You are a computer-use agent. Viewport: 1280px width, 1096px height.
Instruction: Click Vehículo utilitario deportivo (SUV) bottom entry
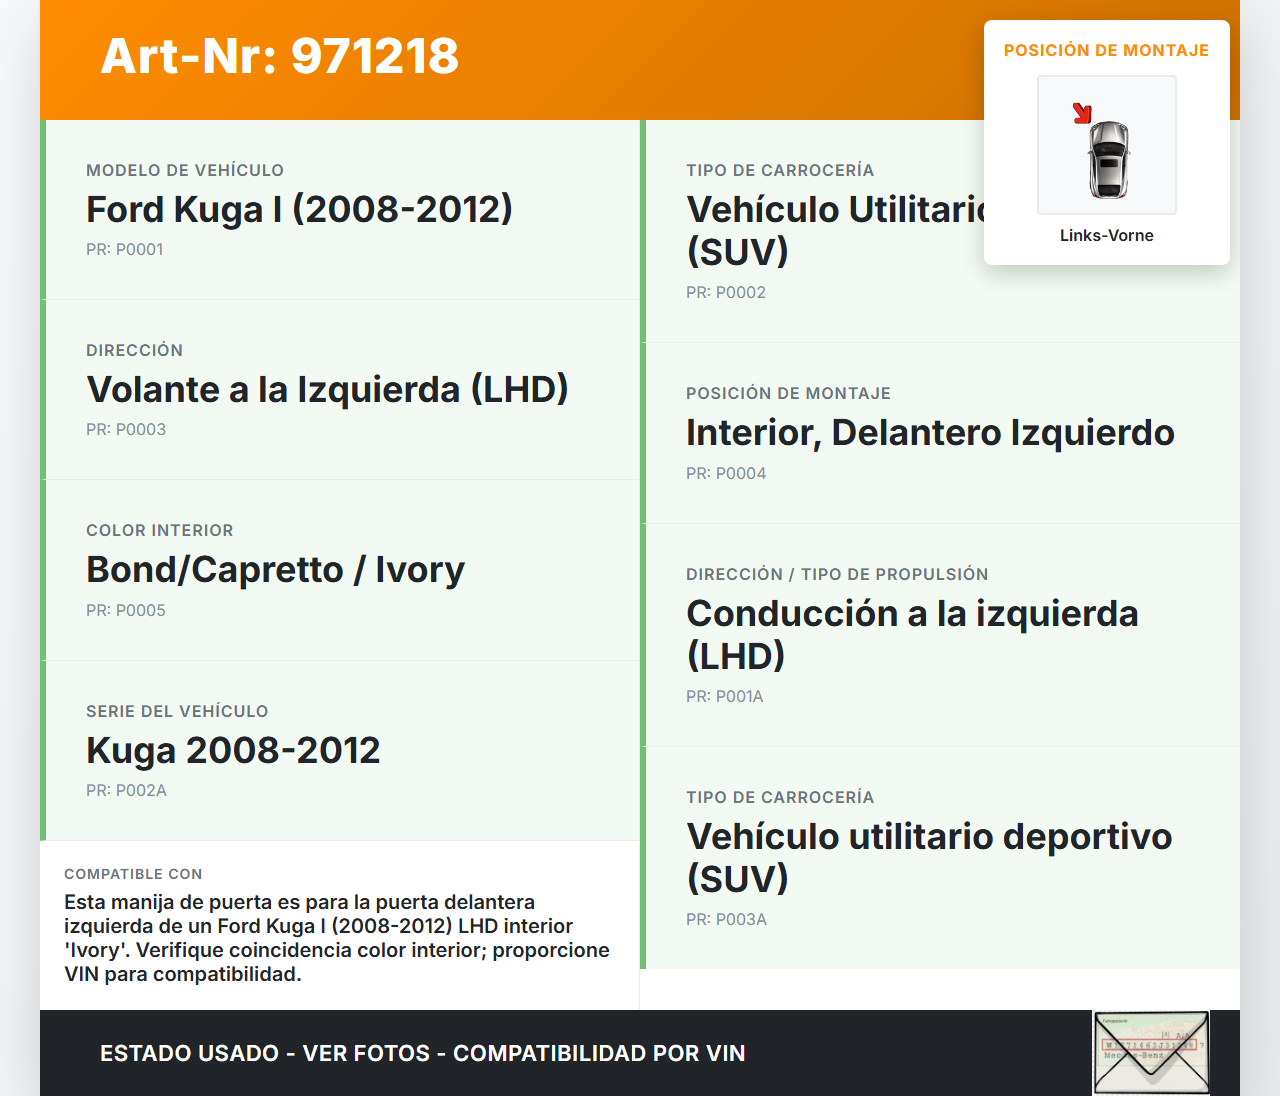point(929,857)
